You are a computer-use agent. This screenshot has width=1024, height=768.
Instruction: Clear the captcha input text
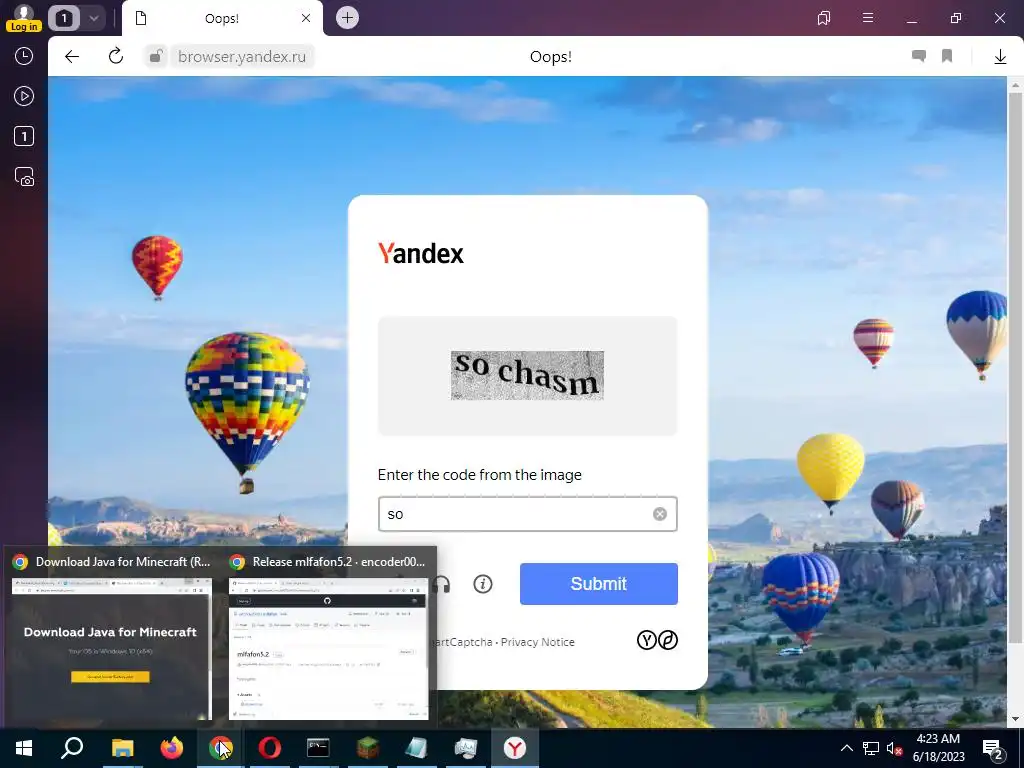[x=660, y=514]
